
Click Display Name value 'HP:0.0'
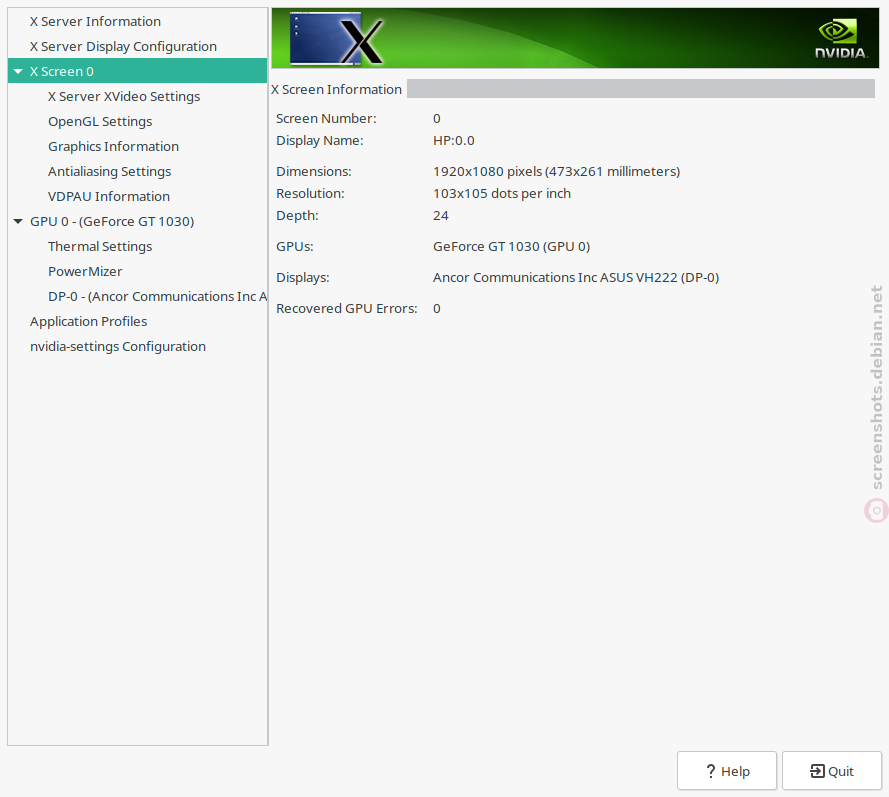tap(454, 141)
